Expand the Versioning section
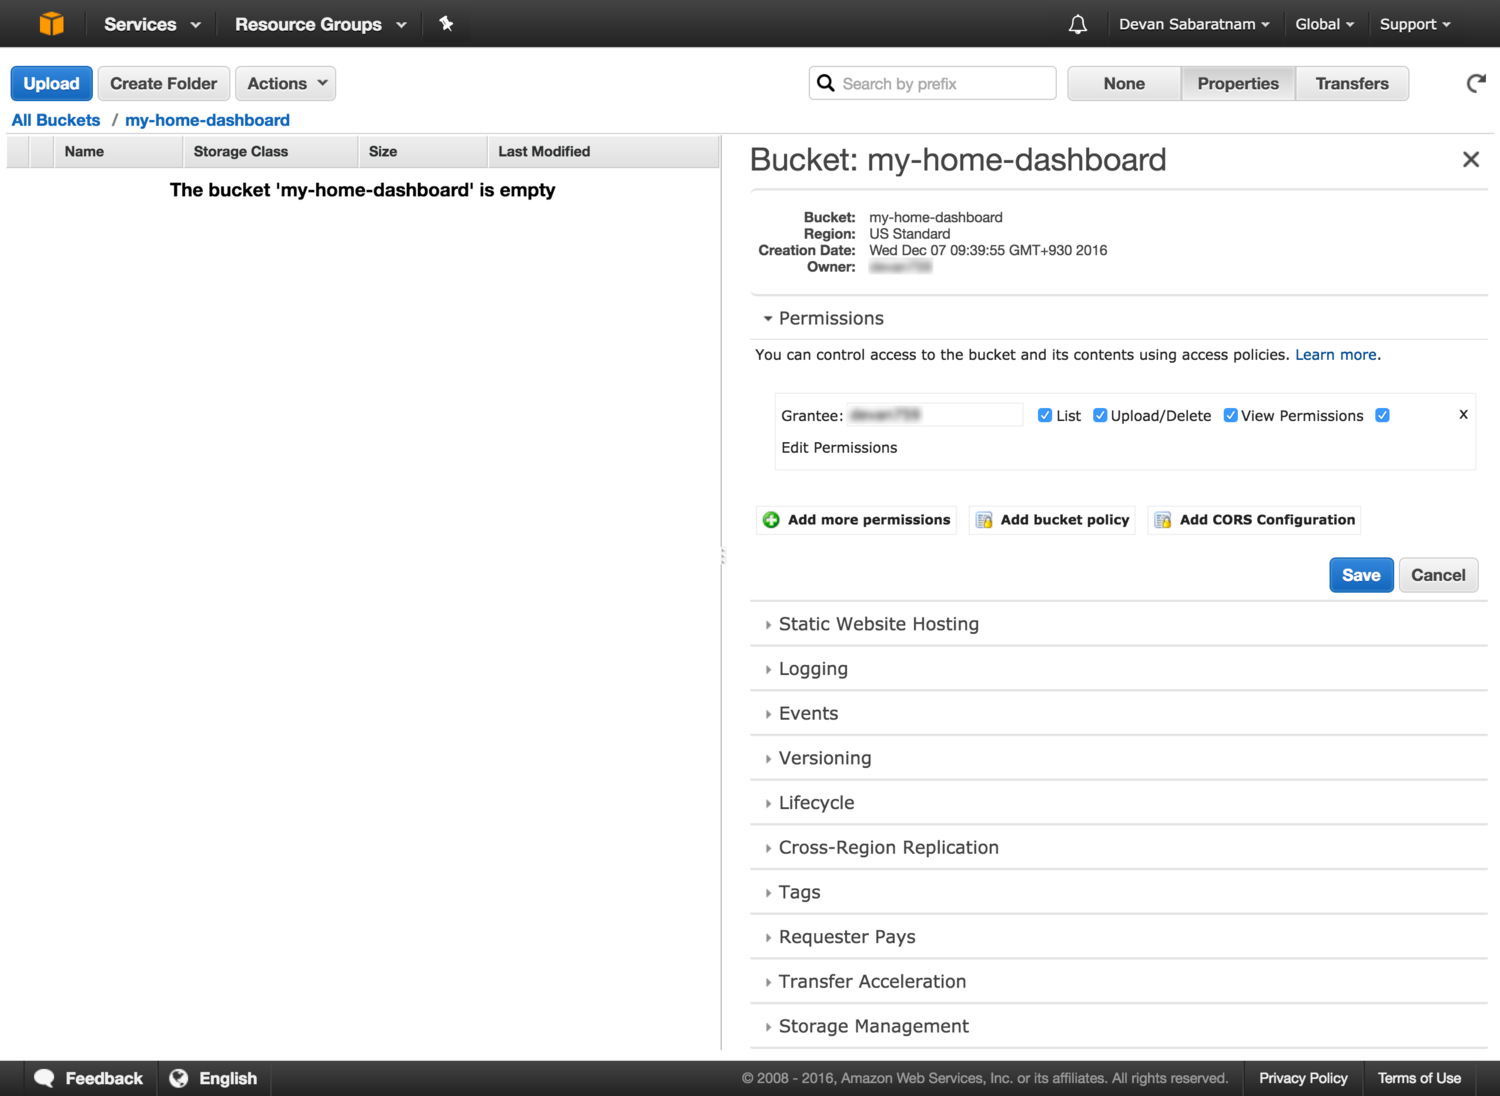 click(818, 758)
